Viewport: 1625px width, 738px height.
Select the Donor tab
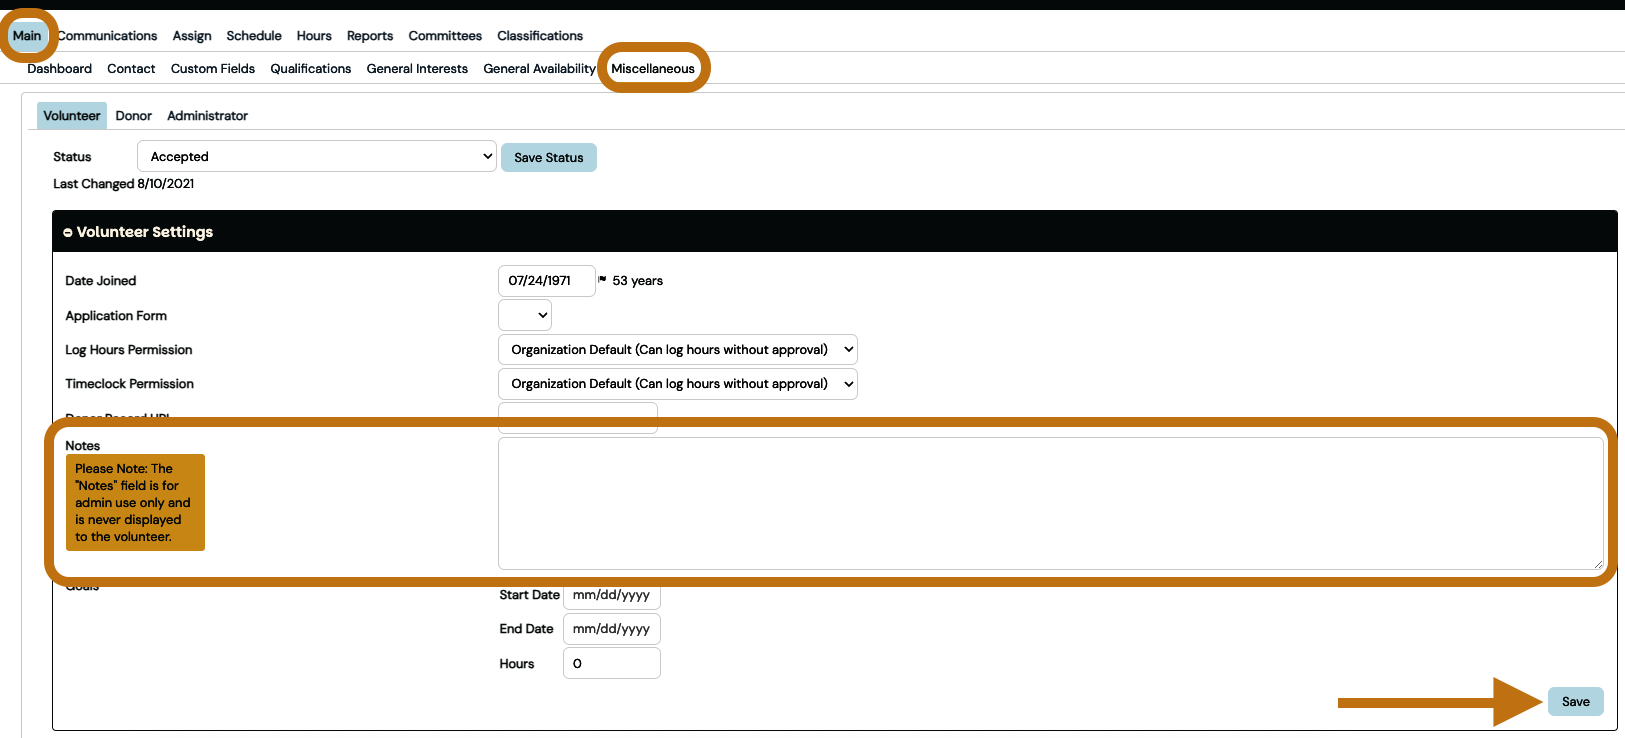click(x=133, y=116)
